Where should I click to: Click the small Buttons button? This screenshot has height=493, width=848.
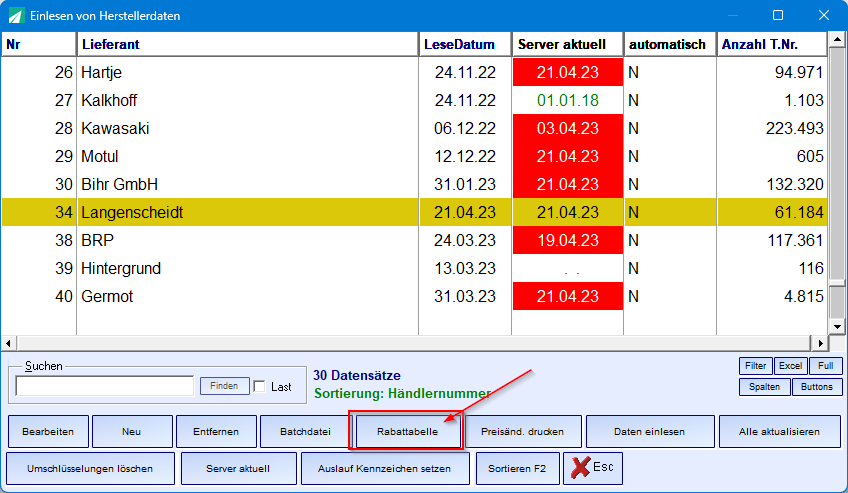[x=817, y=387]
